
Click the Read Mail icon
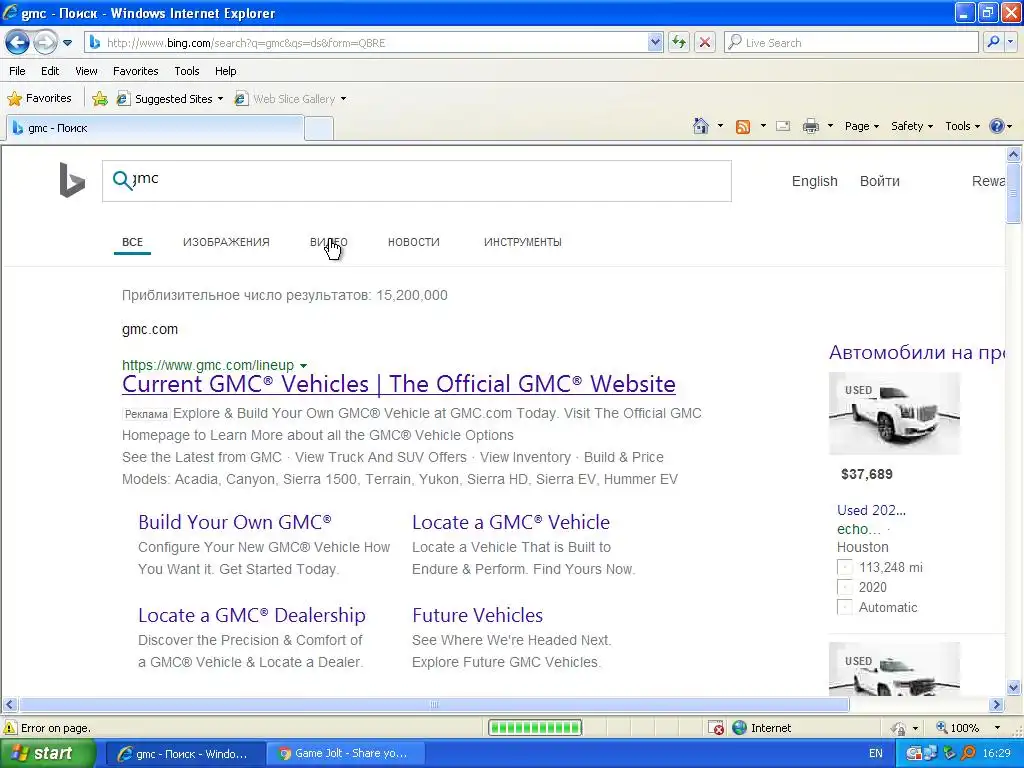783,126
